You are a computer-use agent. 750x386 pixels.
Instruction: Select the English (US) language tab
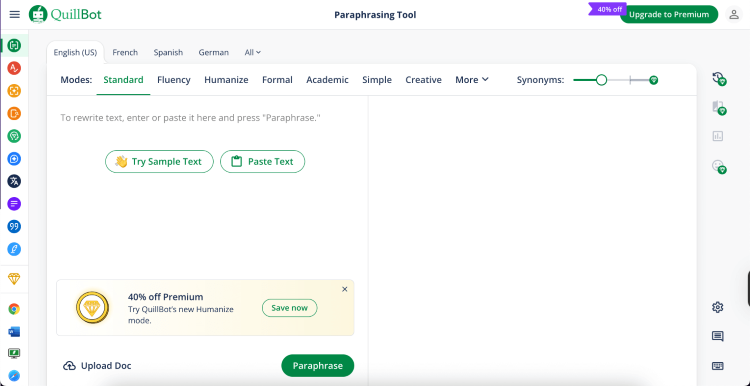point(75,53)
